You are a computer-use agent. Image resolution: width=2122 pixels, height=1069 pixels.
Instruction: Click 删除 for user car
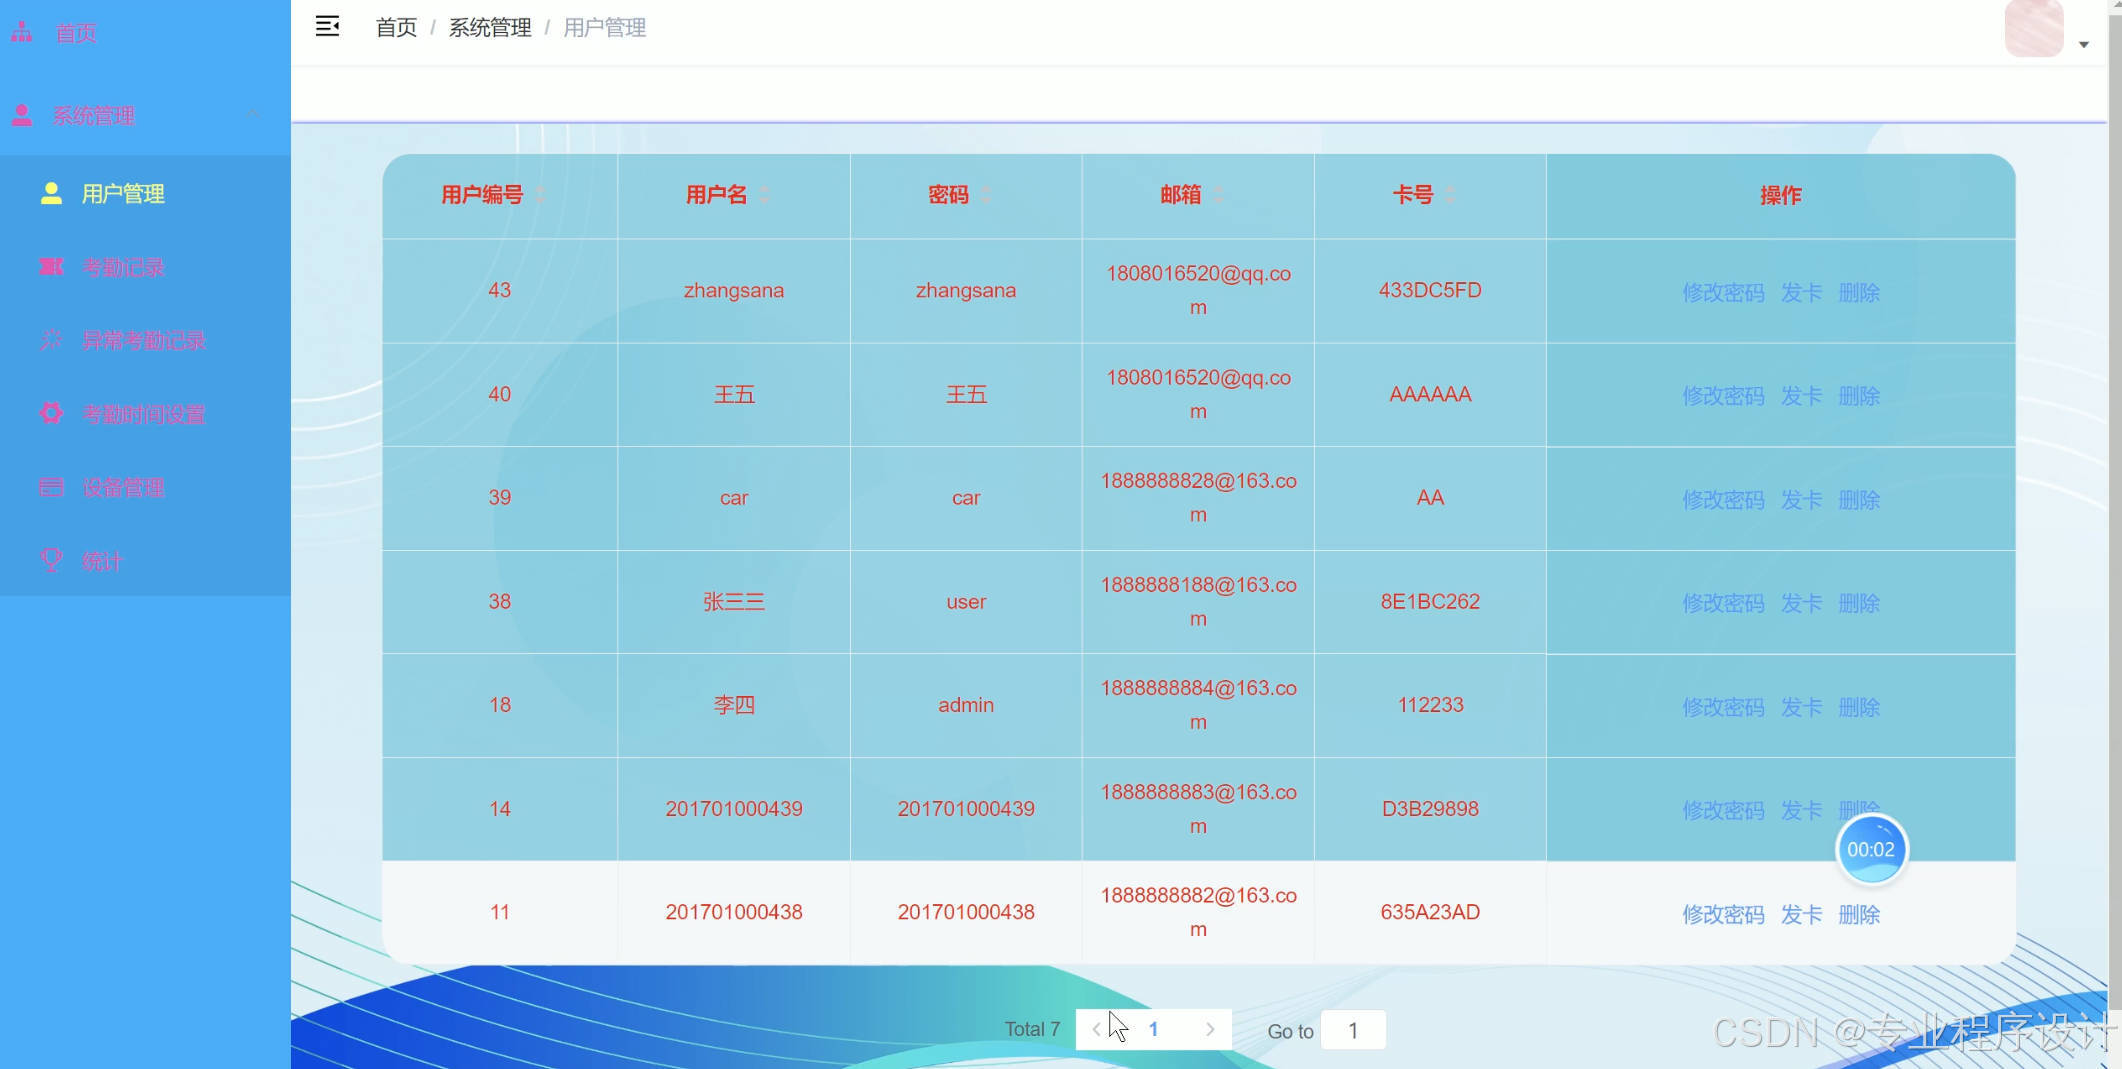[1859, 499]
